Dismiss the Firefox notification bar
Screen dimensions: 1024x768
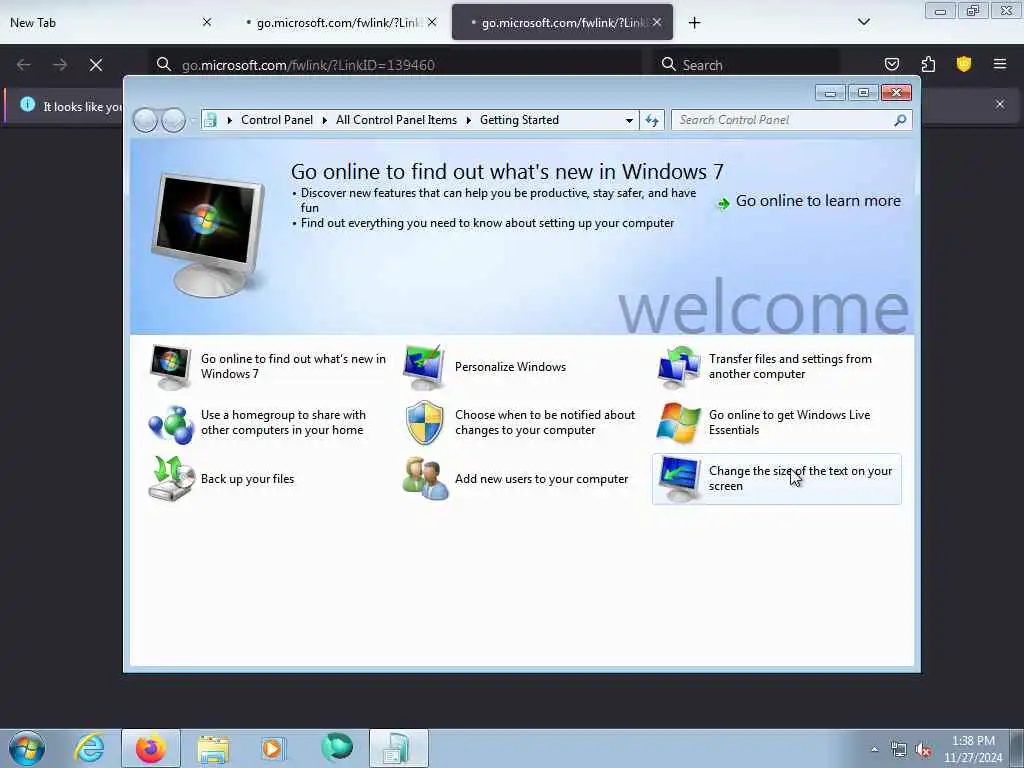point(1000,104)
